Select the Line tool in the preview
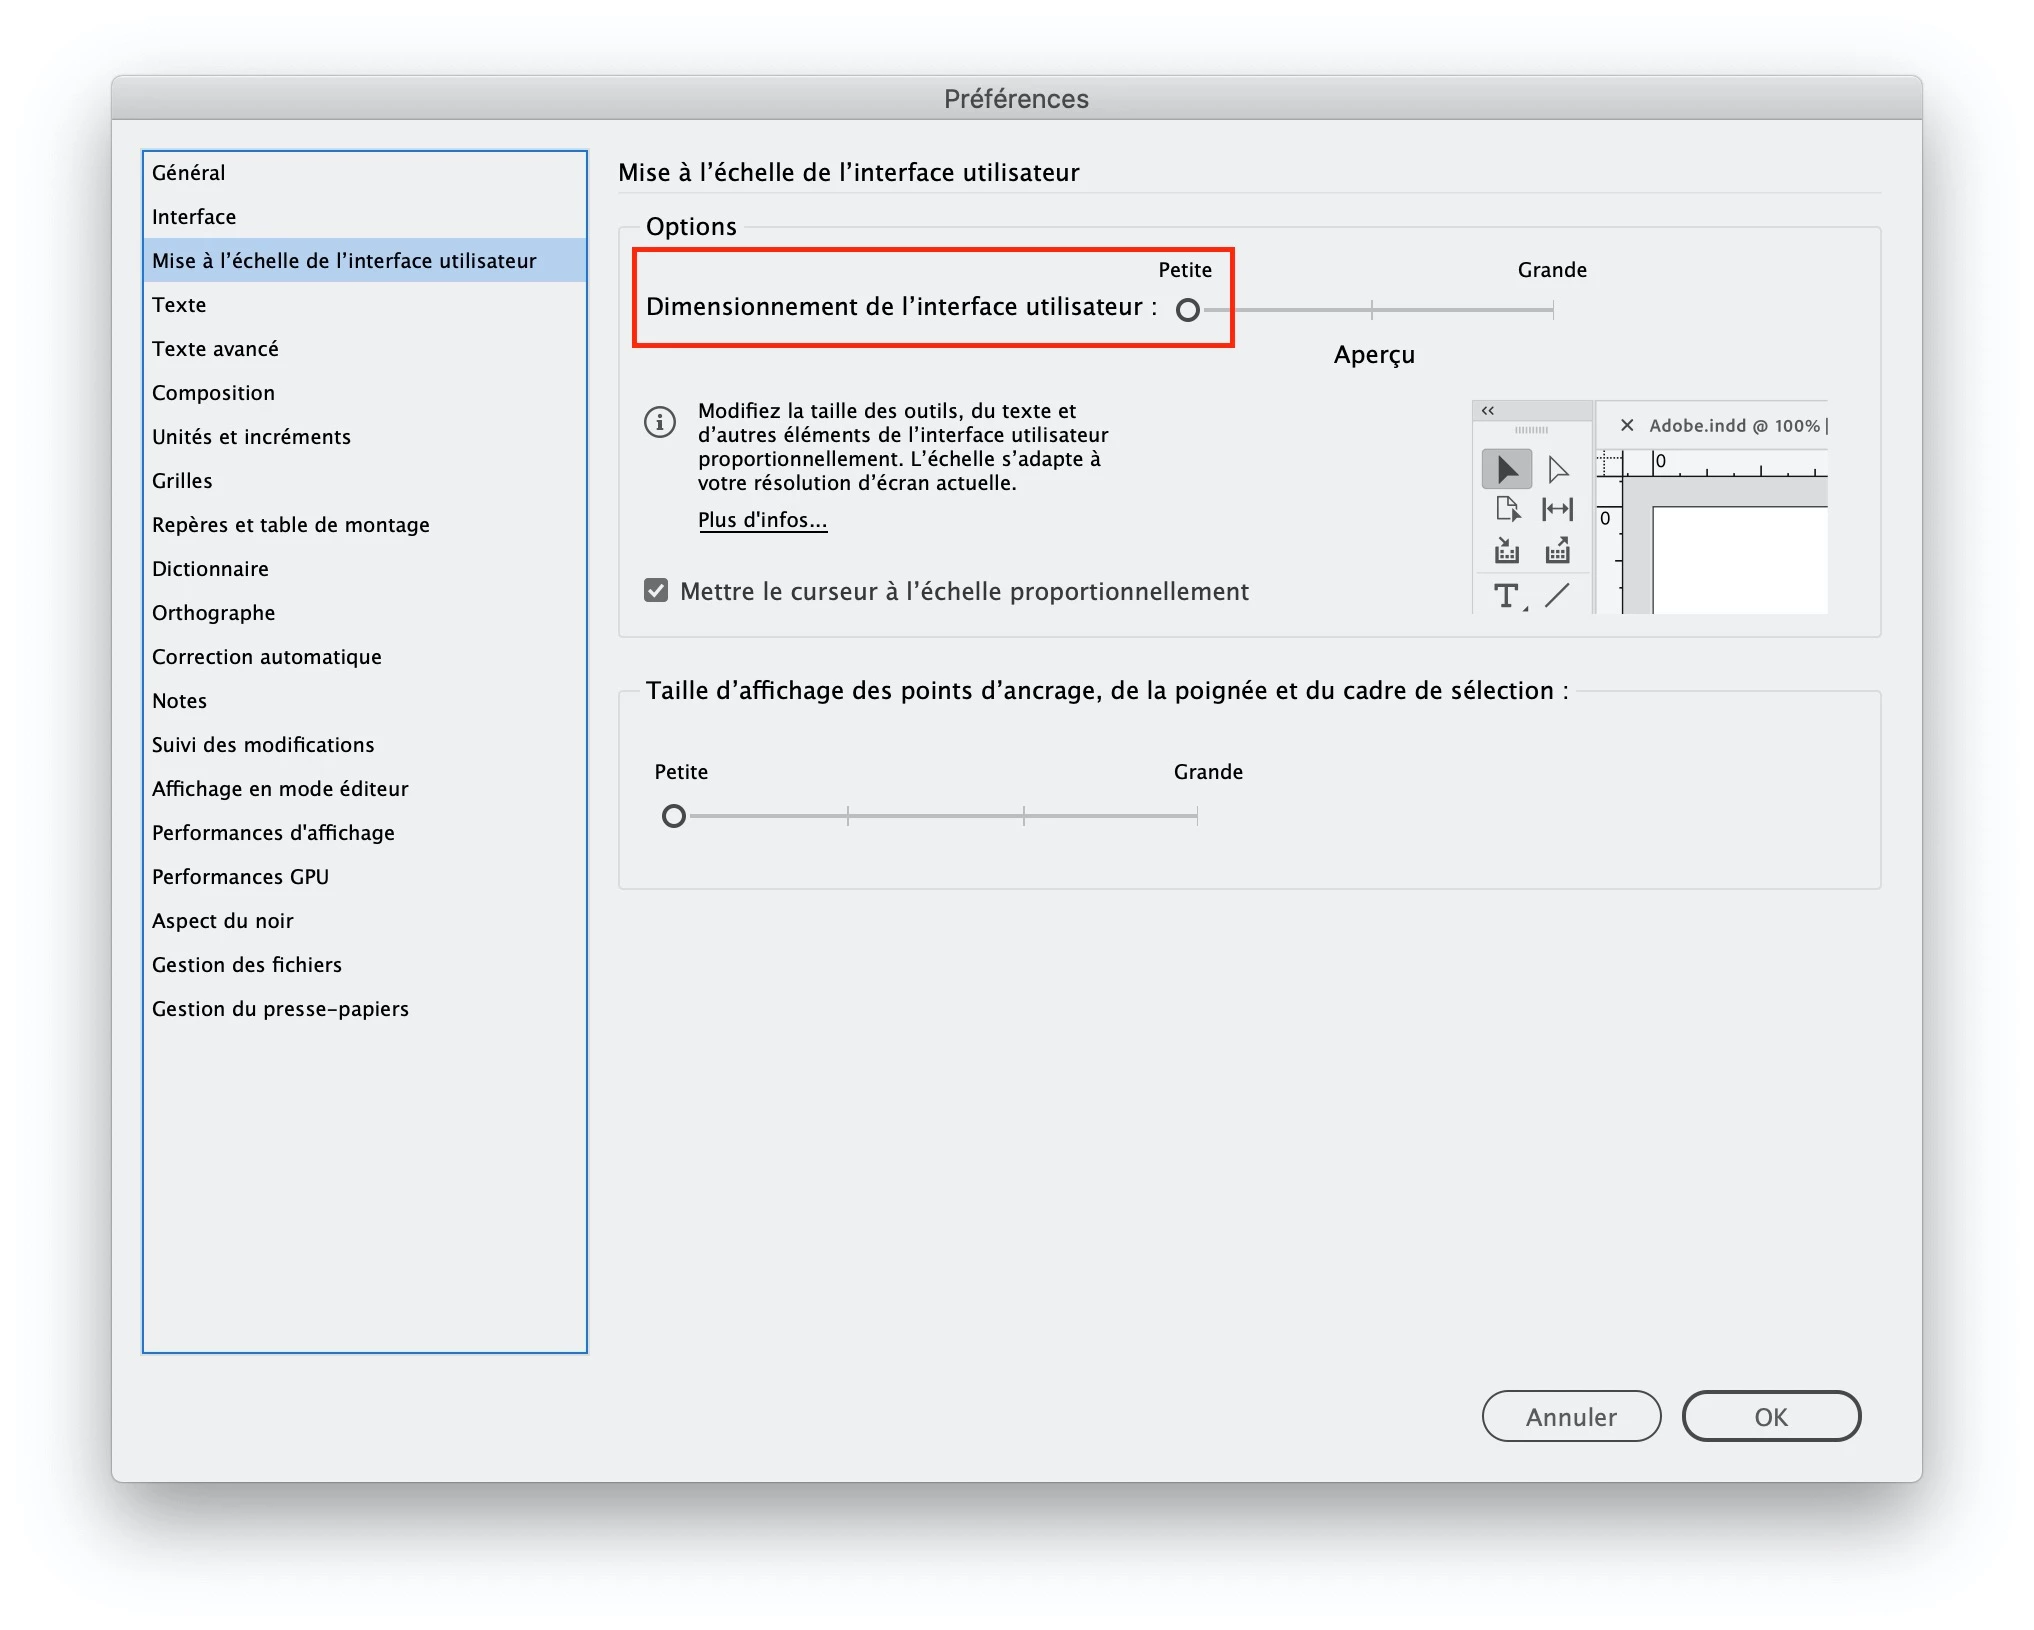2034x1630 pixels. (1557, 595)
